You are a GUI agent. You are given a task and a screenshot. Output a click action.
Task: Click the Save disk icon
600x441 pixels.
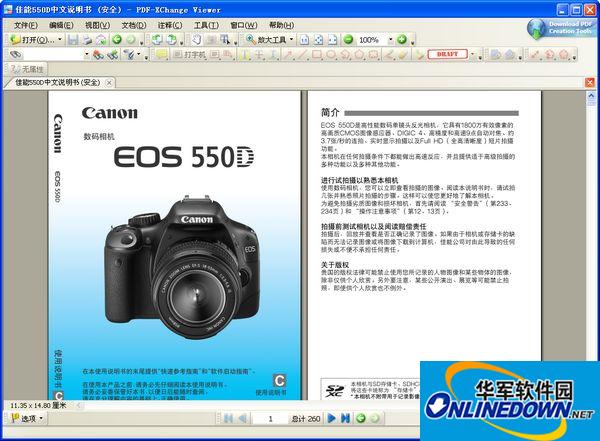73,39
